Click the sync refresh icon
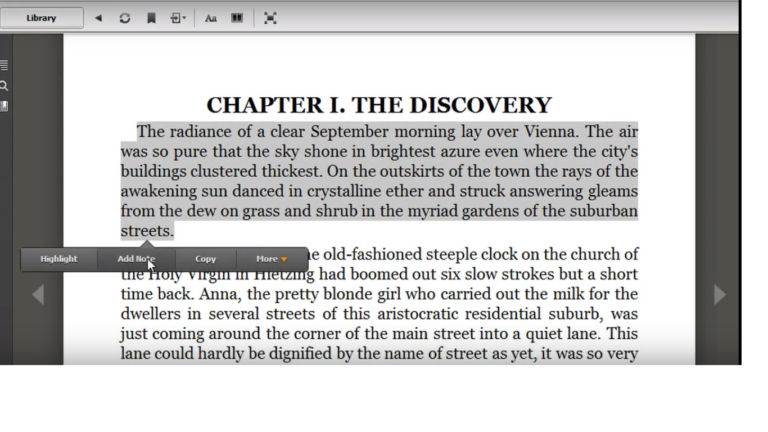768x432 pixels. pyautogui.click(x=125, y=18)
